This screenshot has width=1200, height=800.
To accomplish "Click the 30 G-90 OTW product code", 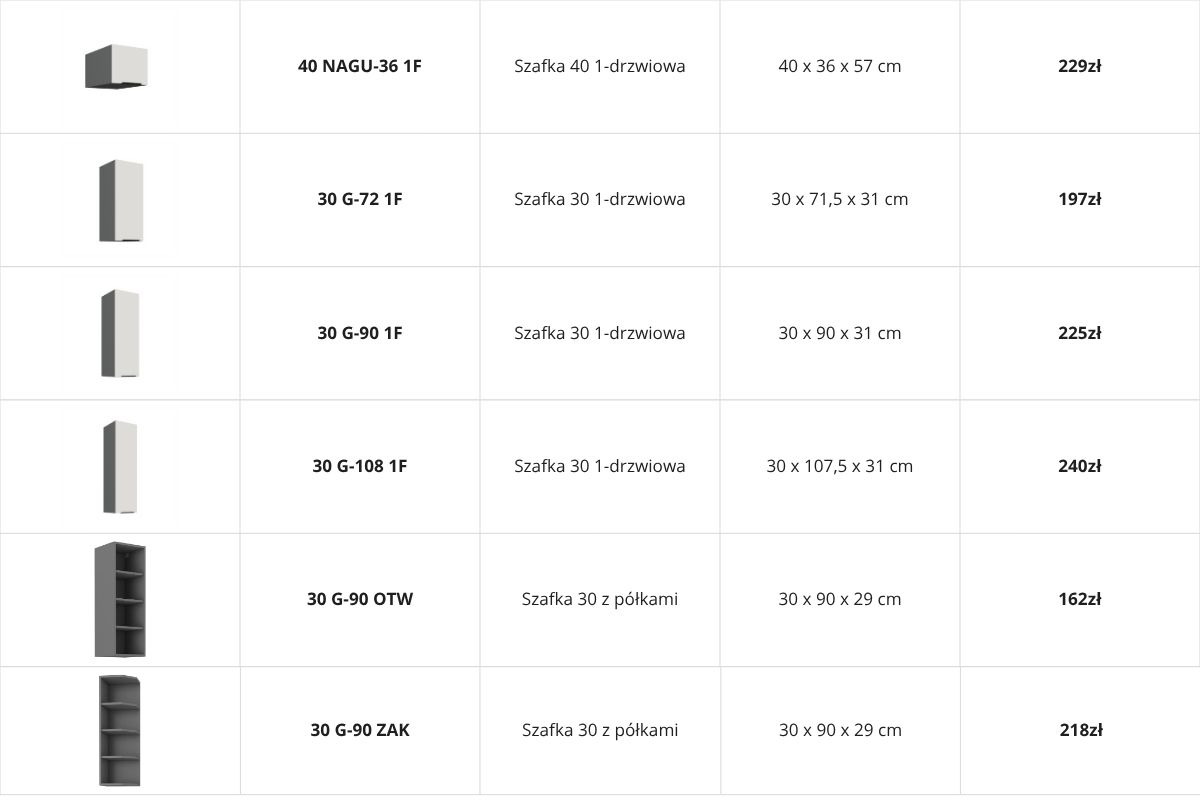I will point(360,599).
